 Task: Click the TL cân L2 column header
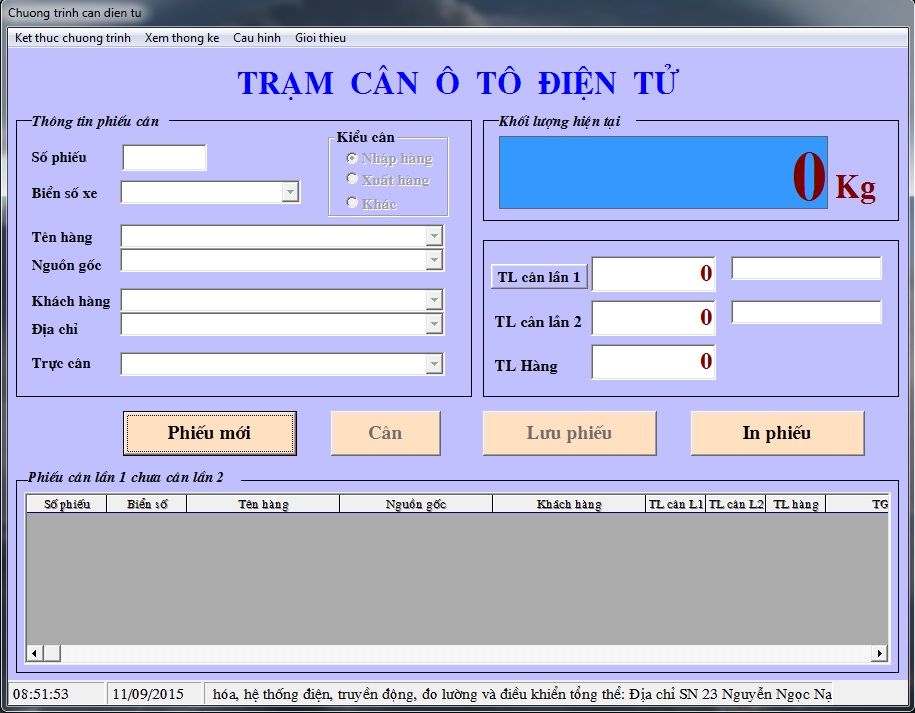736,504
